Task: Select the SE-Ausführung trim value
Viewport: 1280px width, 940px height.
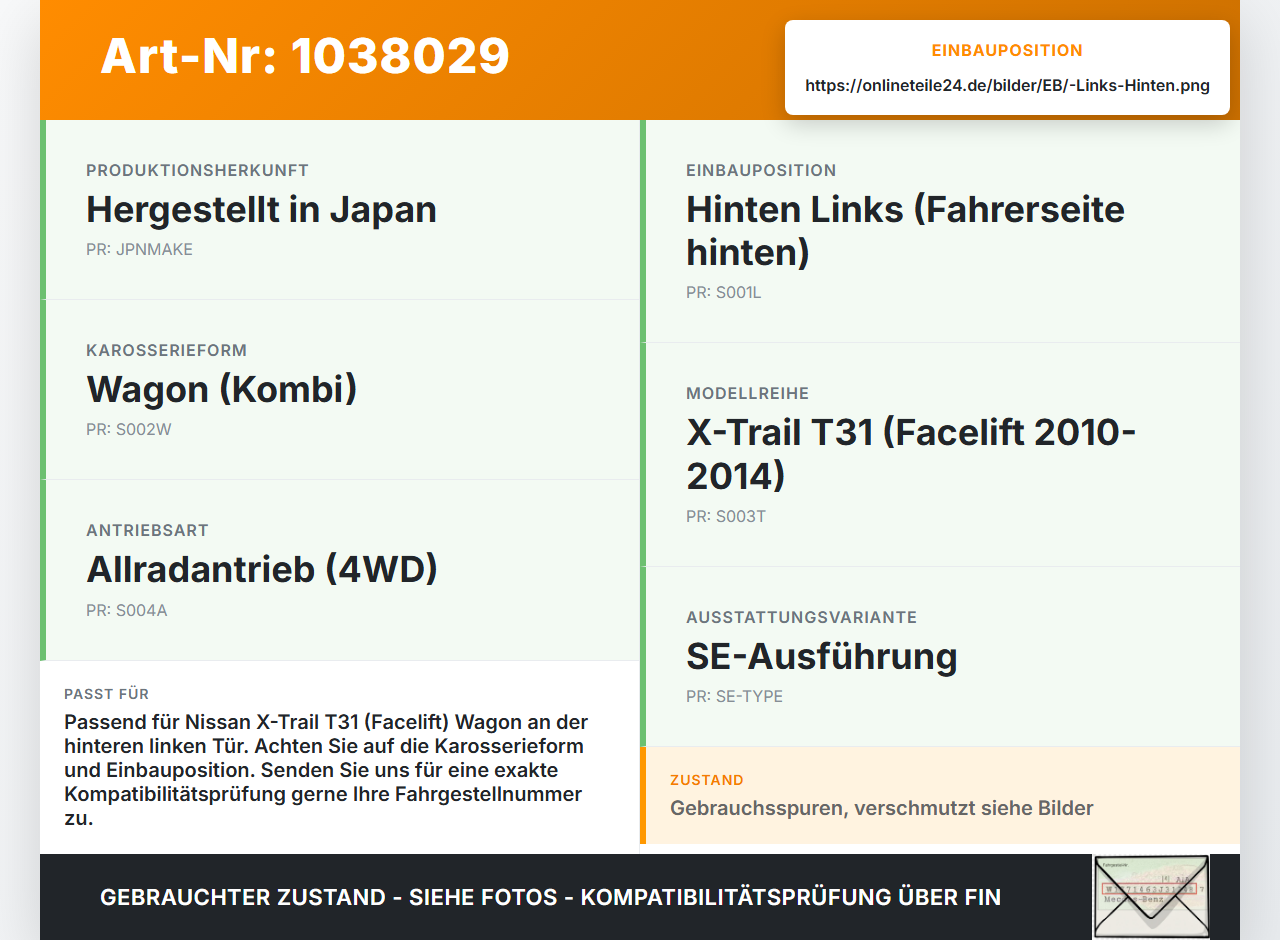Action: click(x=822, y=656)
